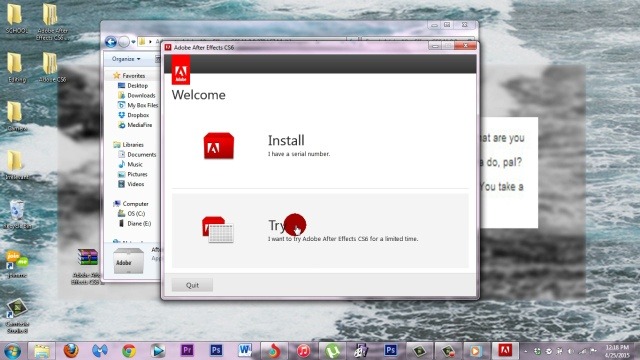Select Libraries in Explorer sidebar
The height and width of the screenshot is (360, 640).
[x=133, y=144]
